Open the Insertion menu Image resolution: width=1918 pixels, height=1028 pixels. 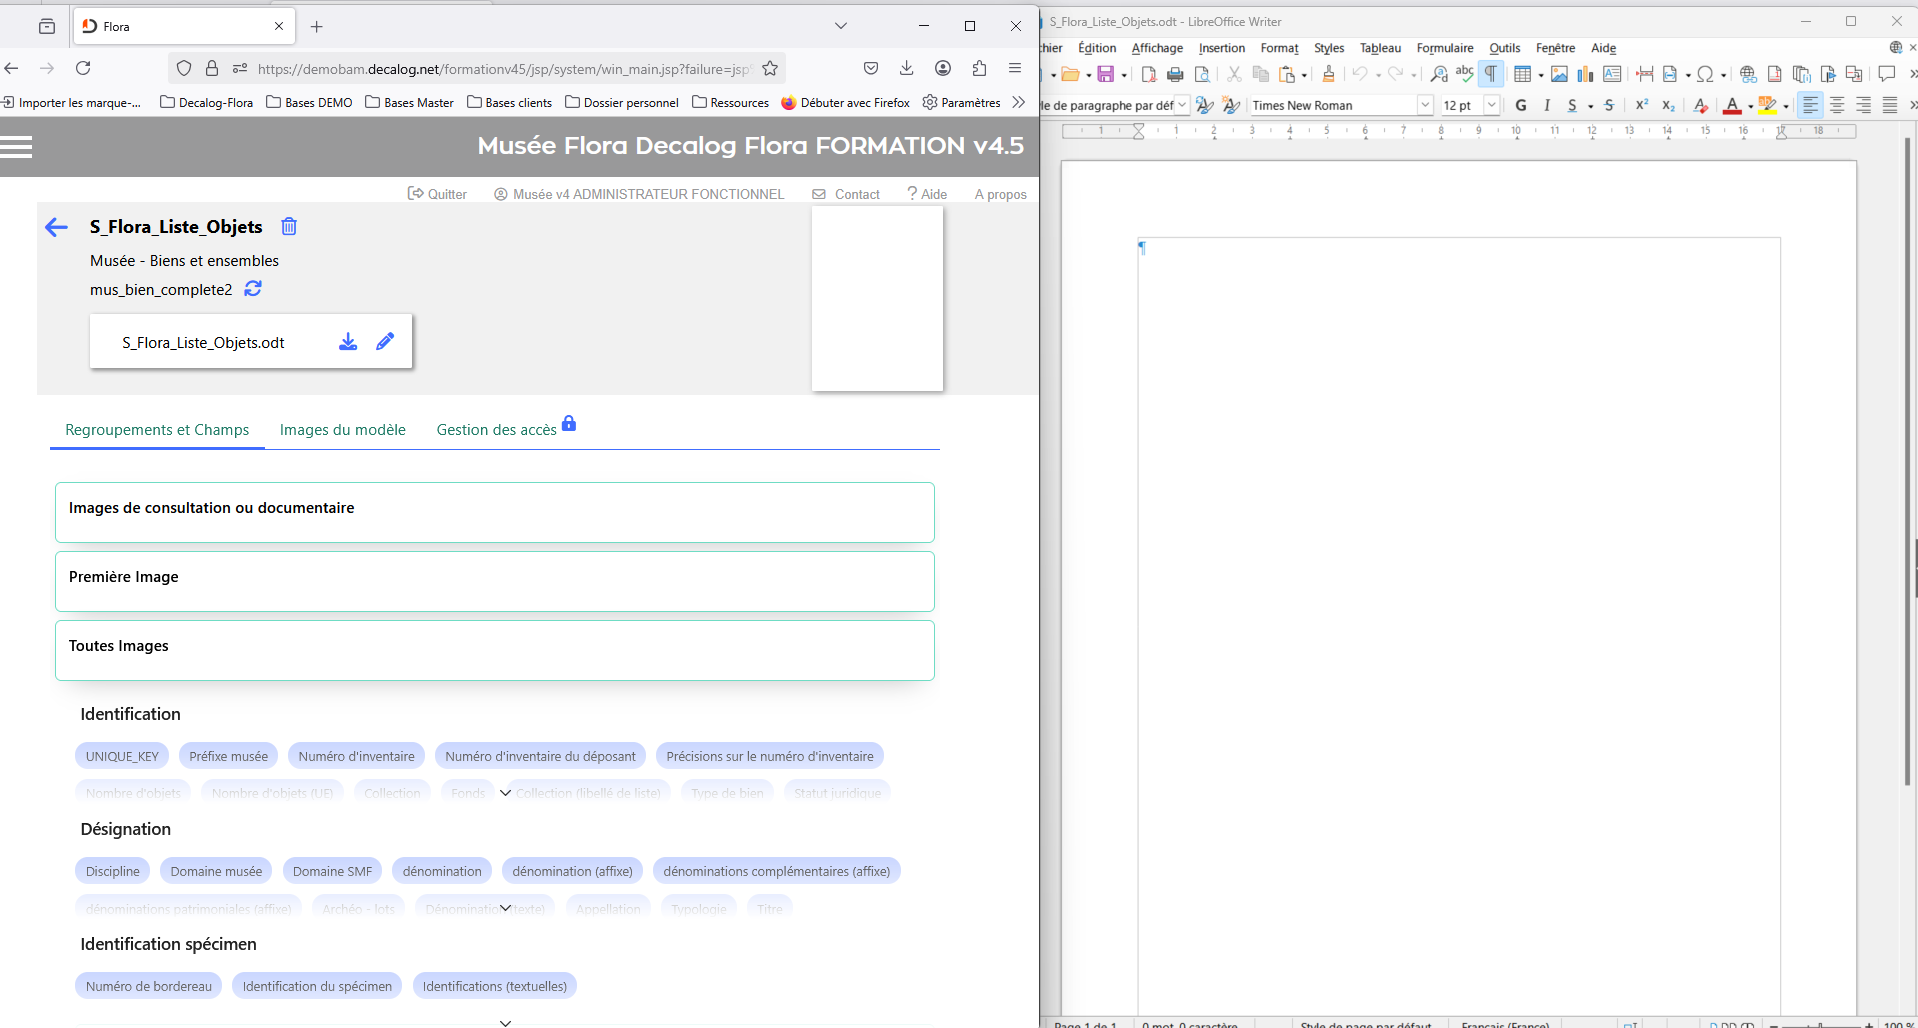click(x=1221, y=48)
